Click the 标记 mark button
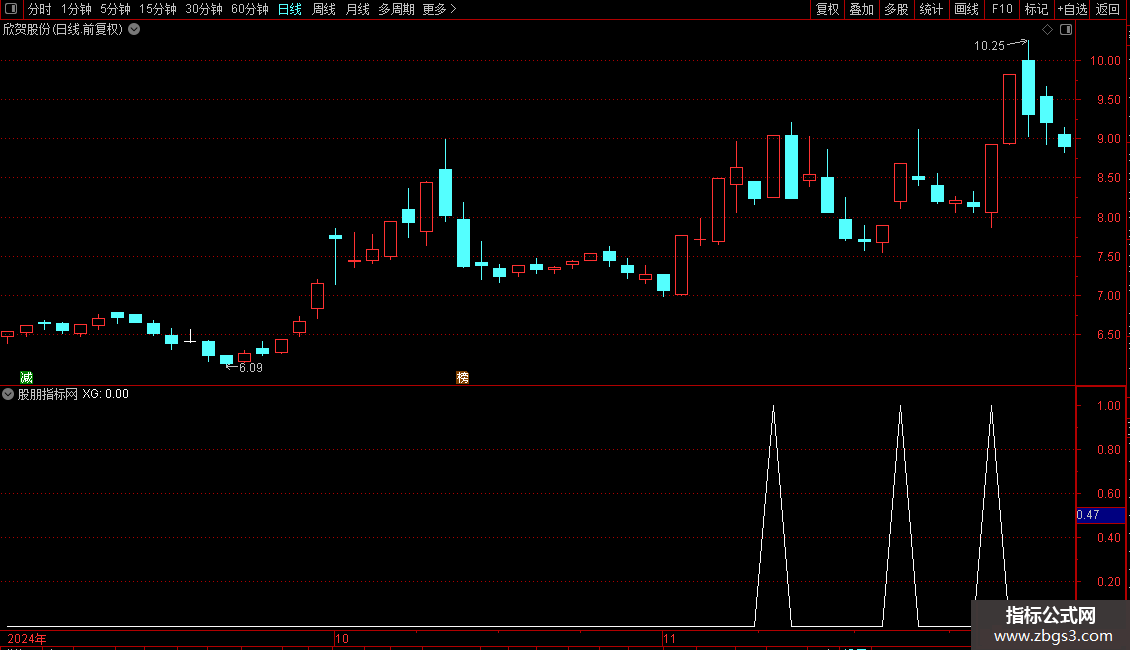 point(1036,9)
